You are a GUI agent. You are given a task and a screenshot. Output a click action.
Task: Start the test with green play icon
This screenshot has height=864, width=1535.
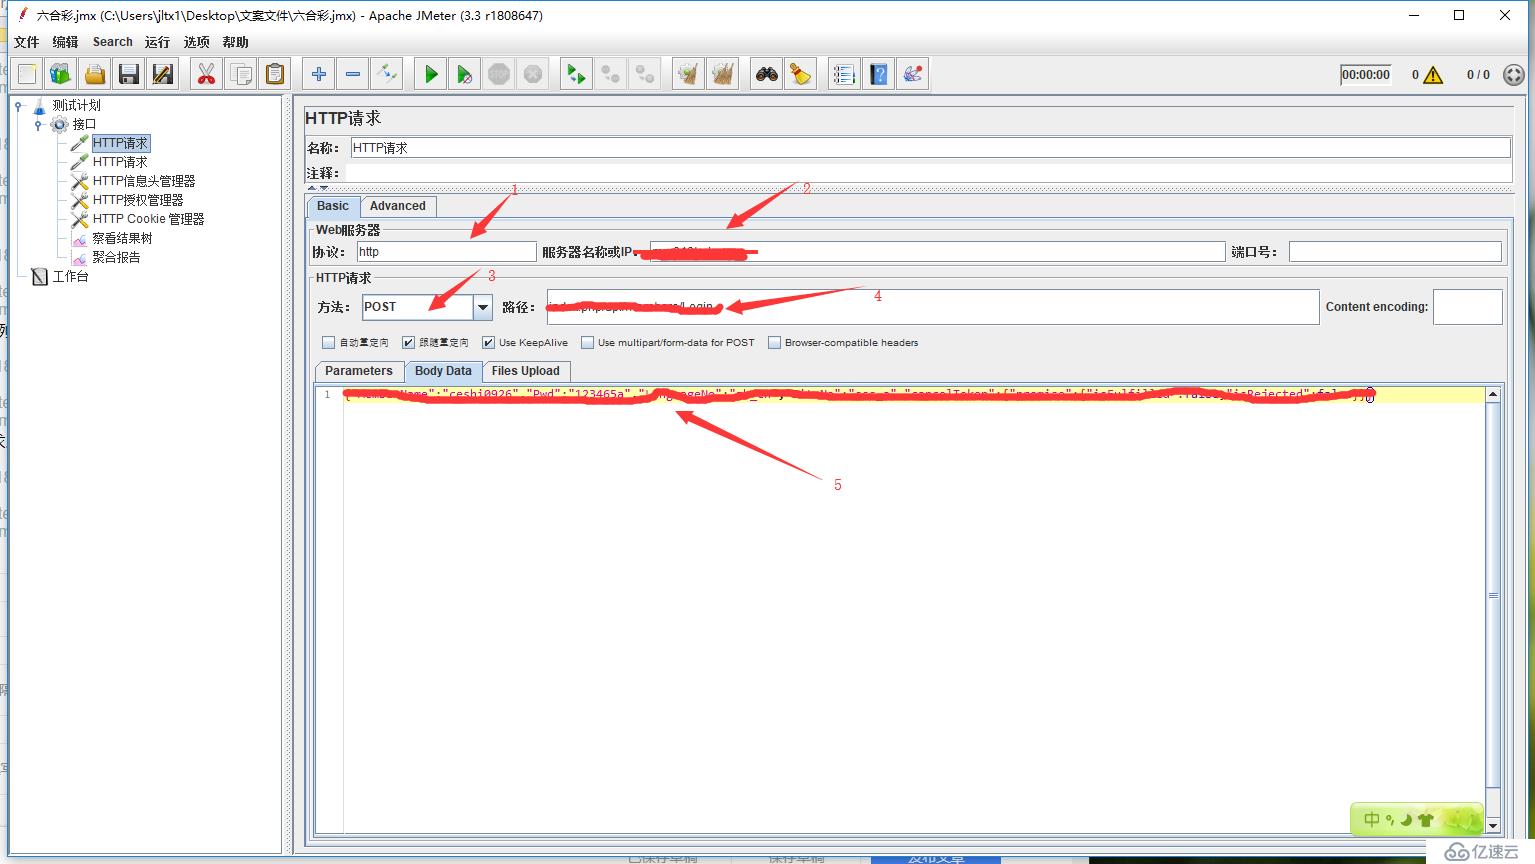pyautogui.click(x=431, y=74)
